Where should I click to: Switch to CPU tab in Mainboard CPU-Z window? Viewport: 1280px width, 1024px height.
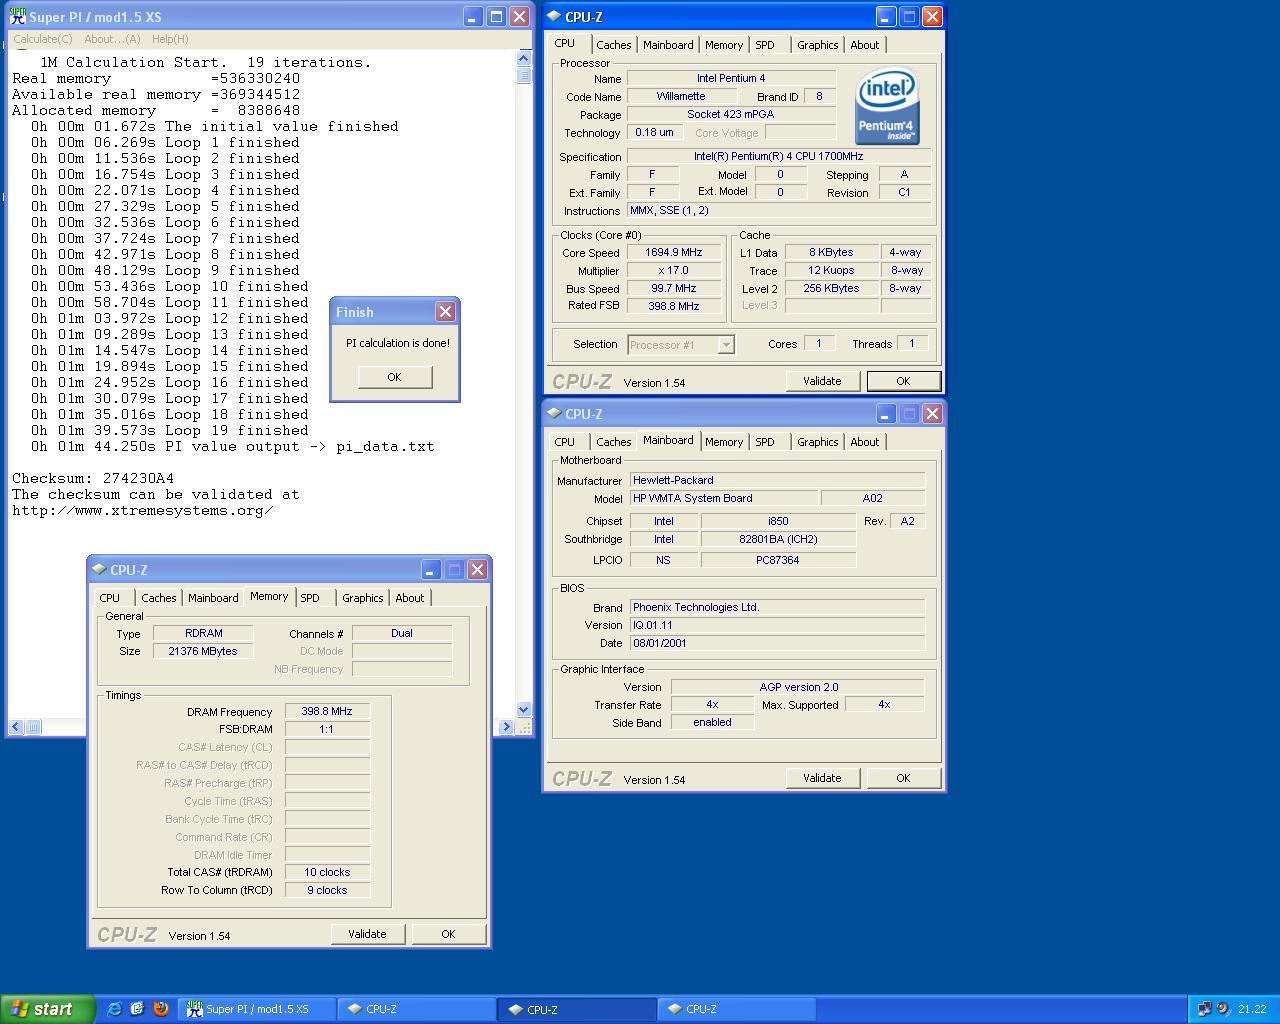coord(565,442)
